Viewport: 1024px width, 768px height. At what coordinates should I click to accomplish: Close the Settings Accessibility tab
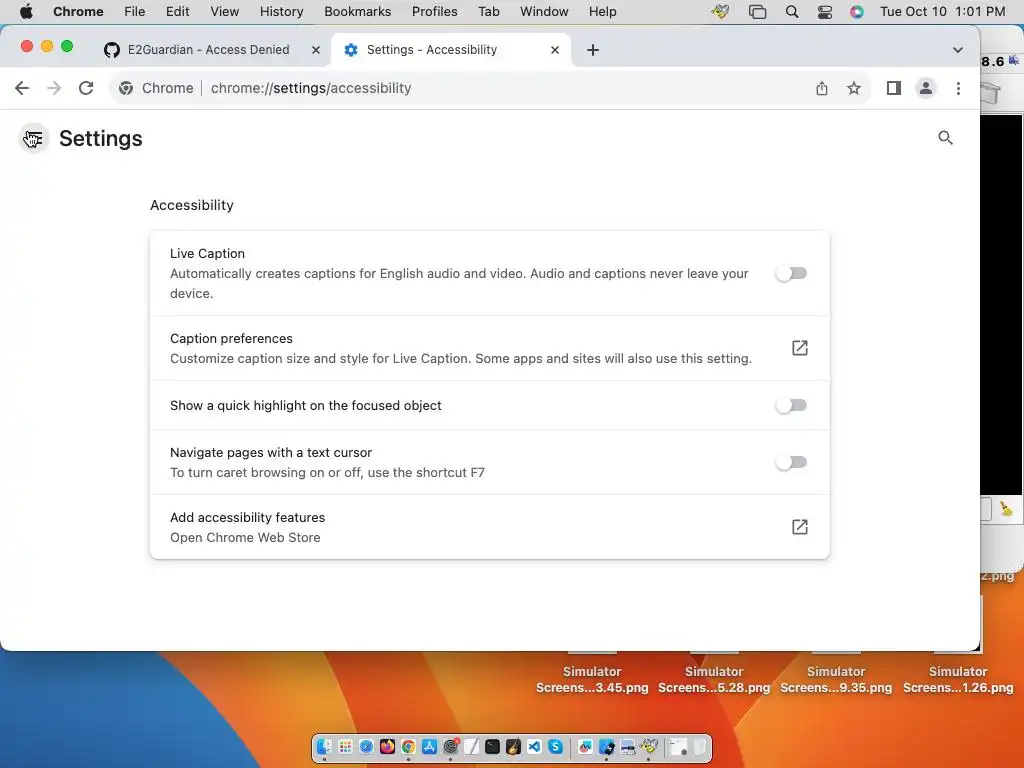coord(554,50)
